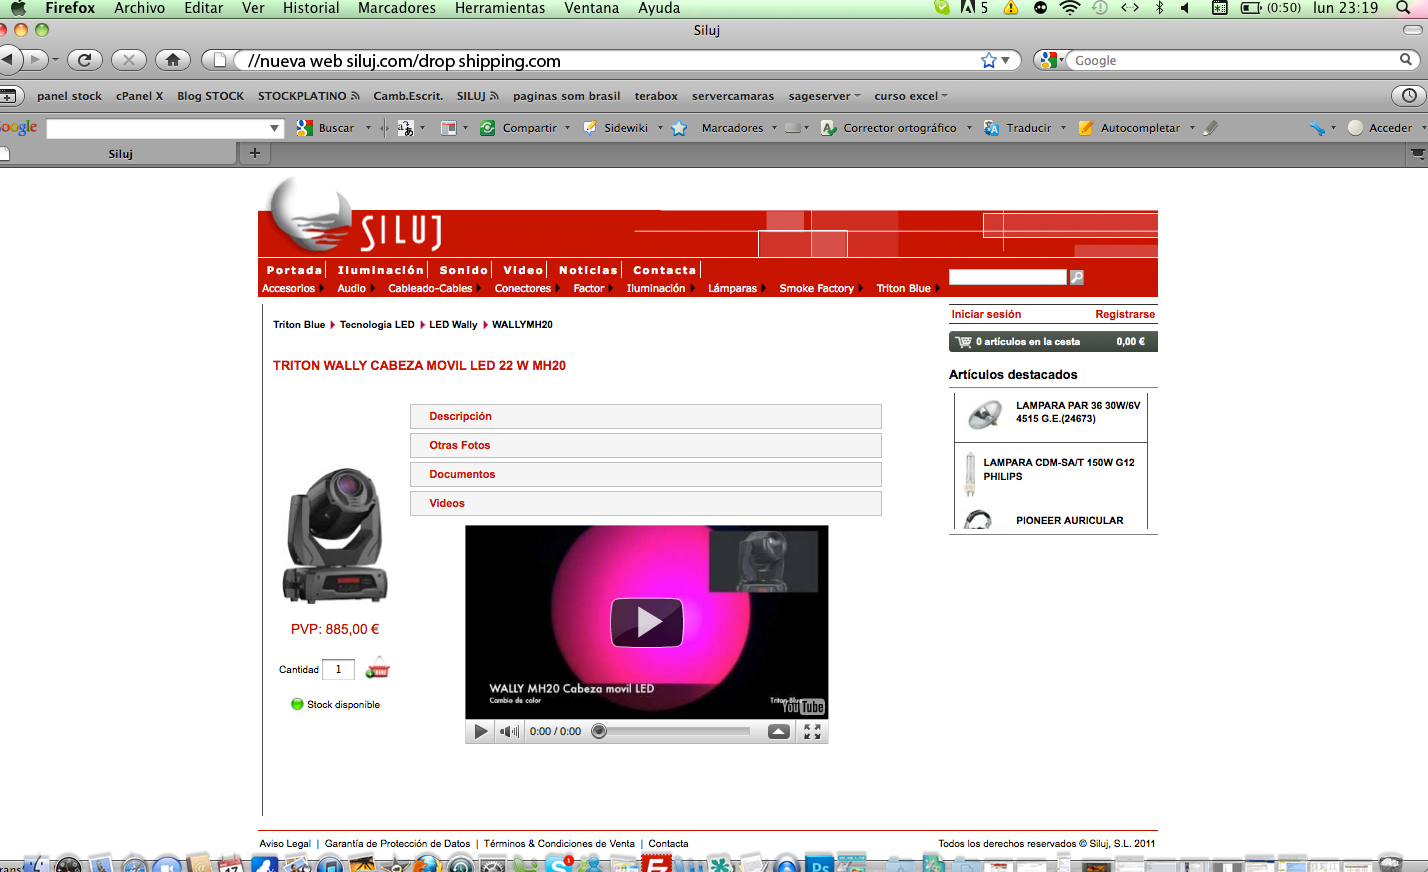1428x872 pixels.
Task: Go to the Iluminación main nav tab
Action: coord(381,270)
